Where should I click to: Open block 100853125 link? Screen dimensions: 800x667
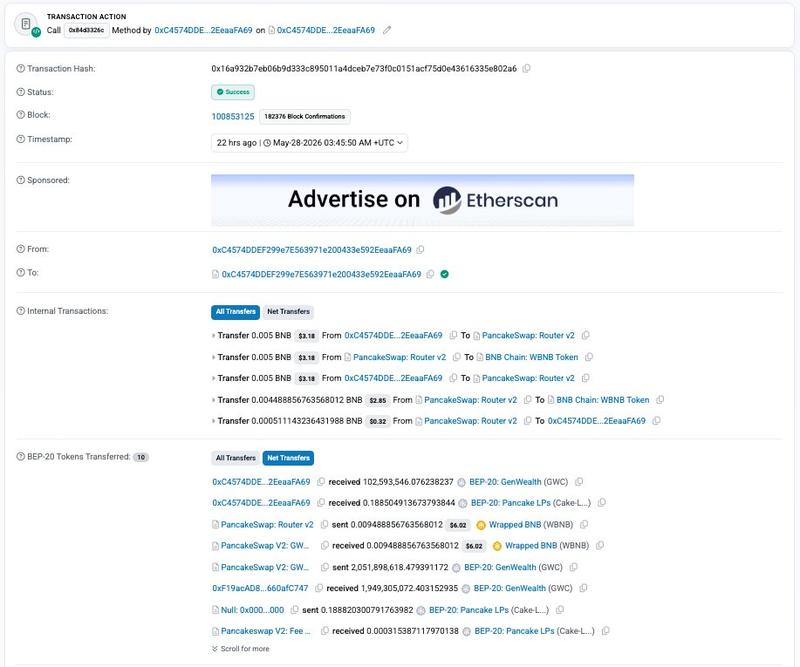pos(233,116)
